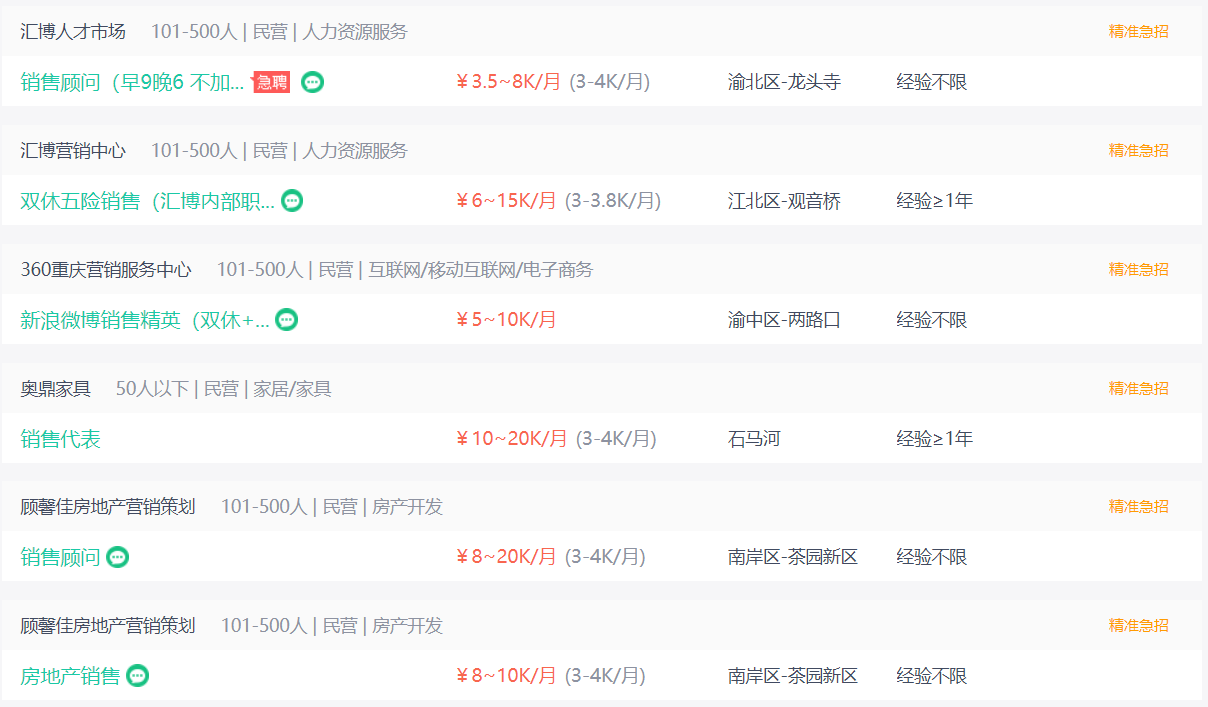Open company 奥鼎家具
Screen dimensions: 1208x707
pyautogui.click(x=55, y=389)
